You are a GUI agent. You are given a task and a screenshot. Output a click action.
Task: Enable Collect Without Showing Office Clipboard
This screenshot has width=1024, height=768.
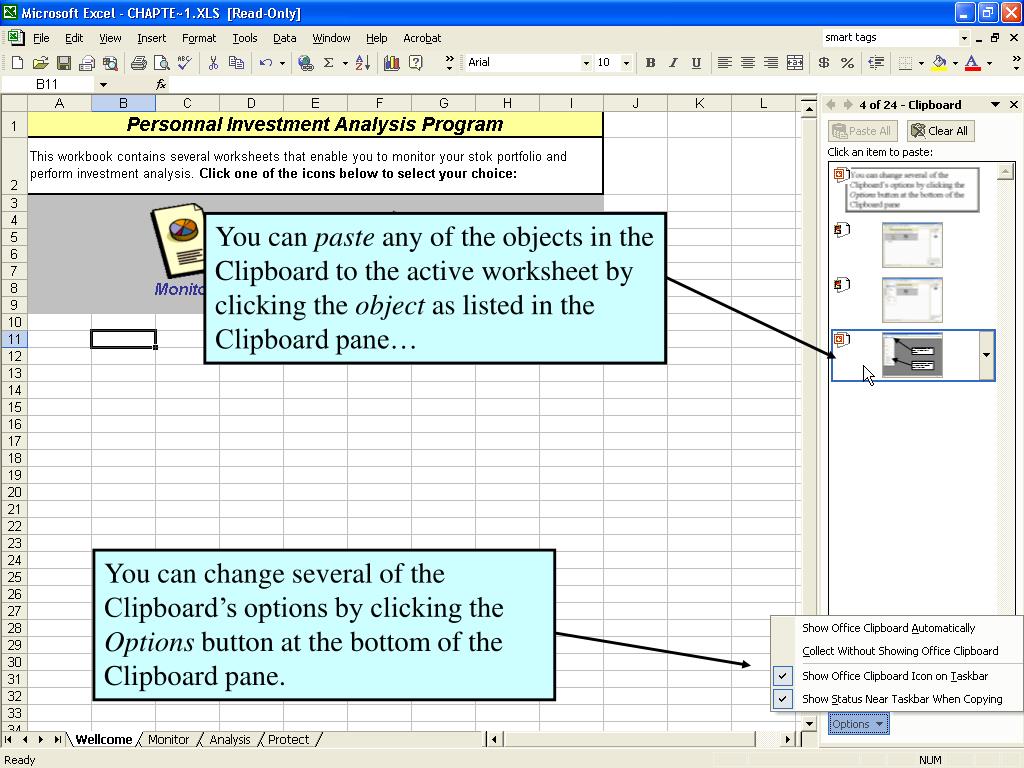pos(900,651)
